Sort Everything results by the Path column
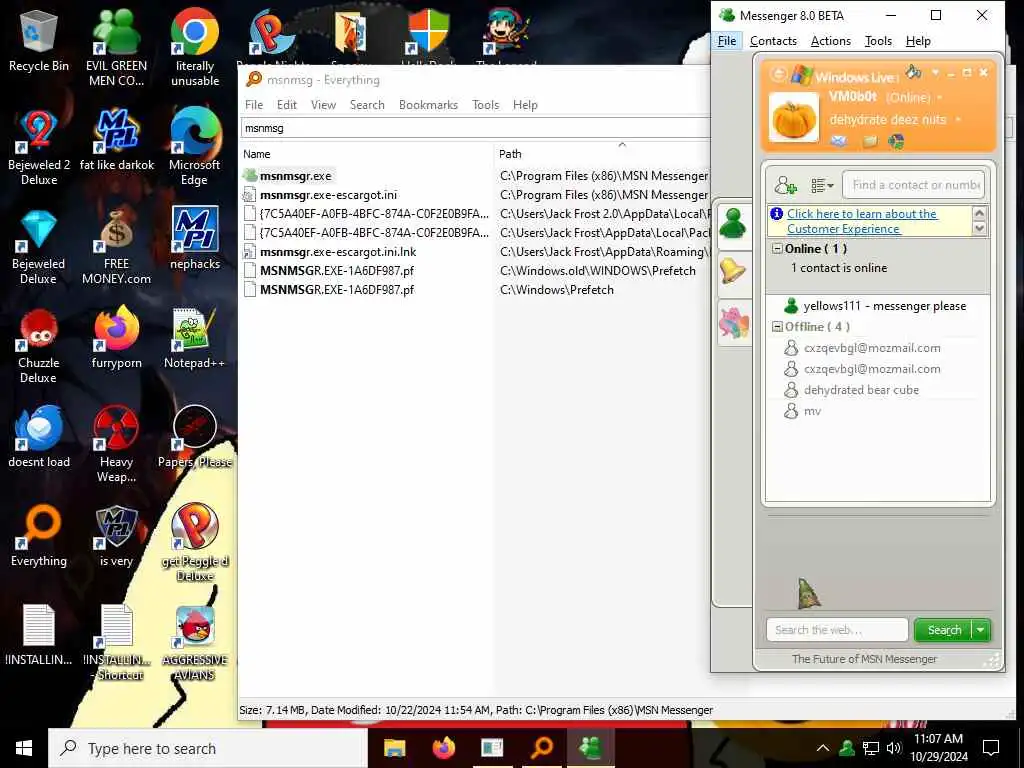The image size is (1024, 768). tap(602, 154)
